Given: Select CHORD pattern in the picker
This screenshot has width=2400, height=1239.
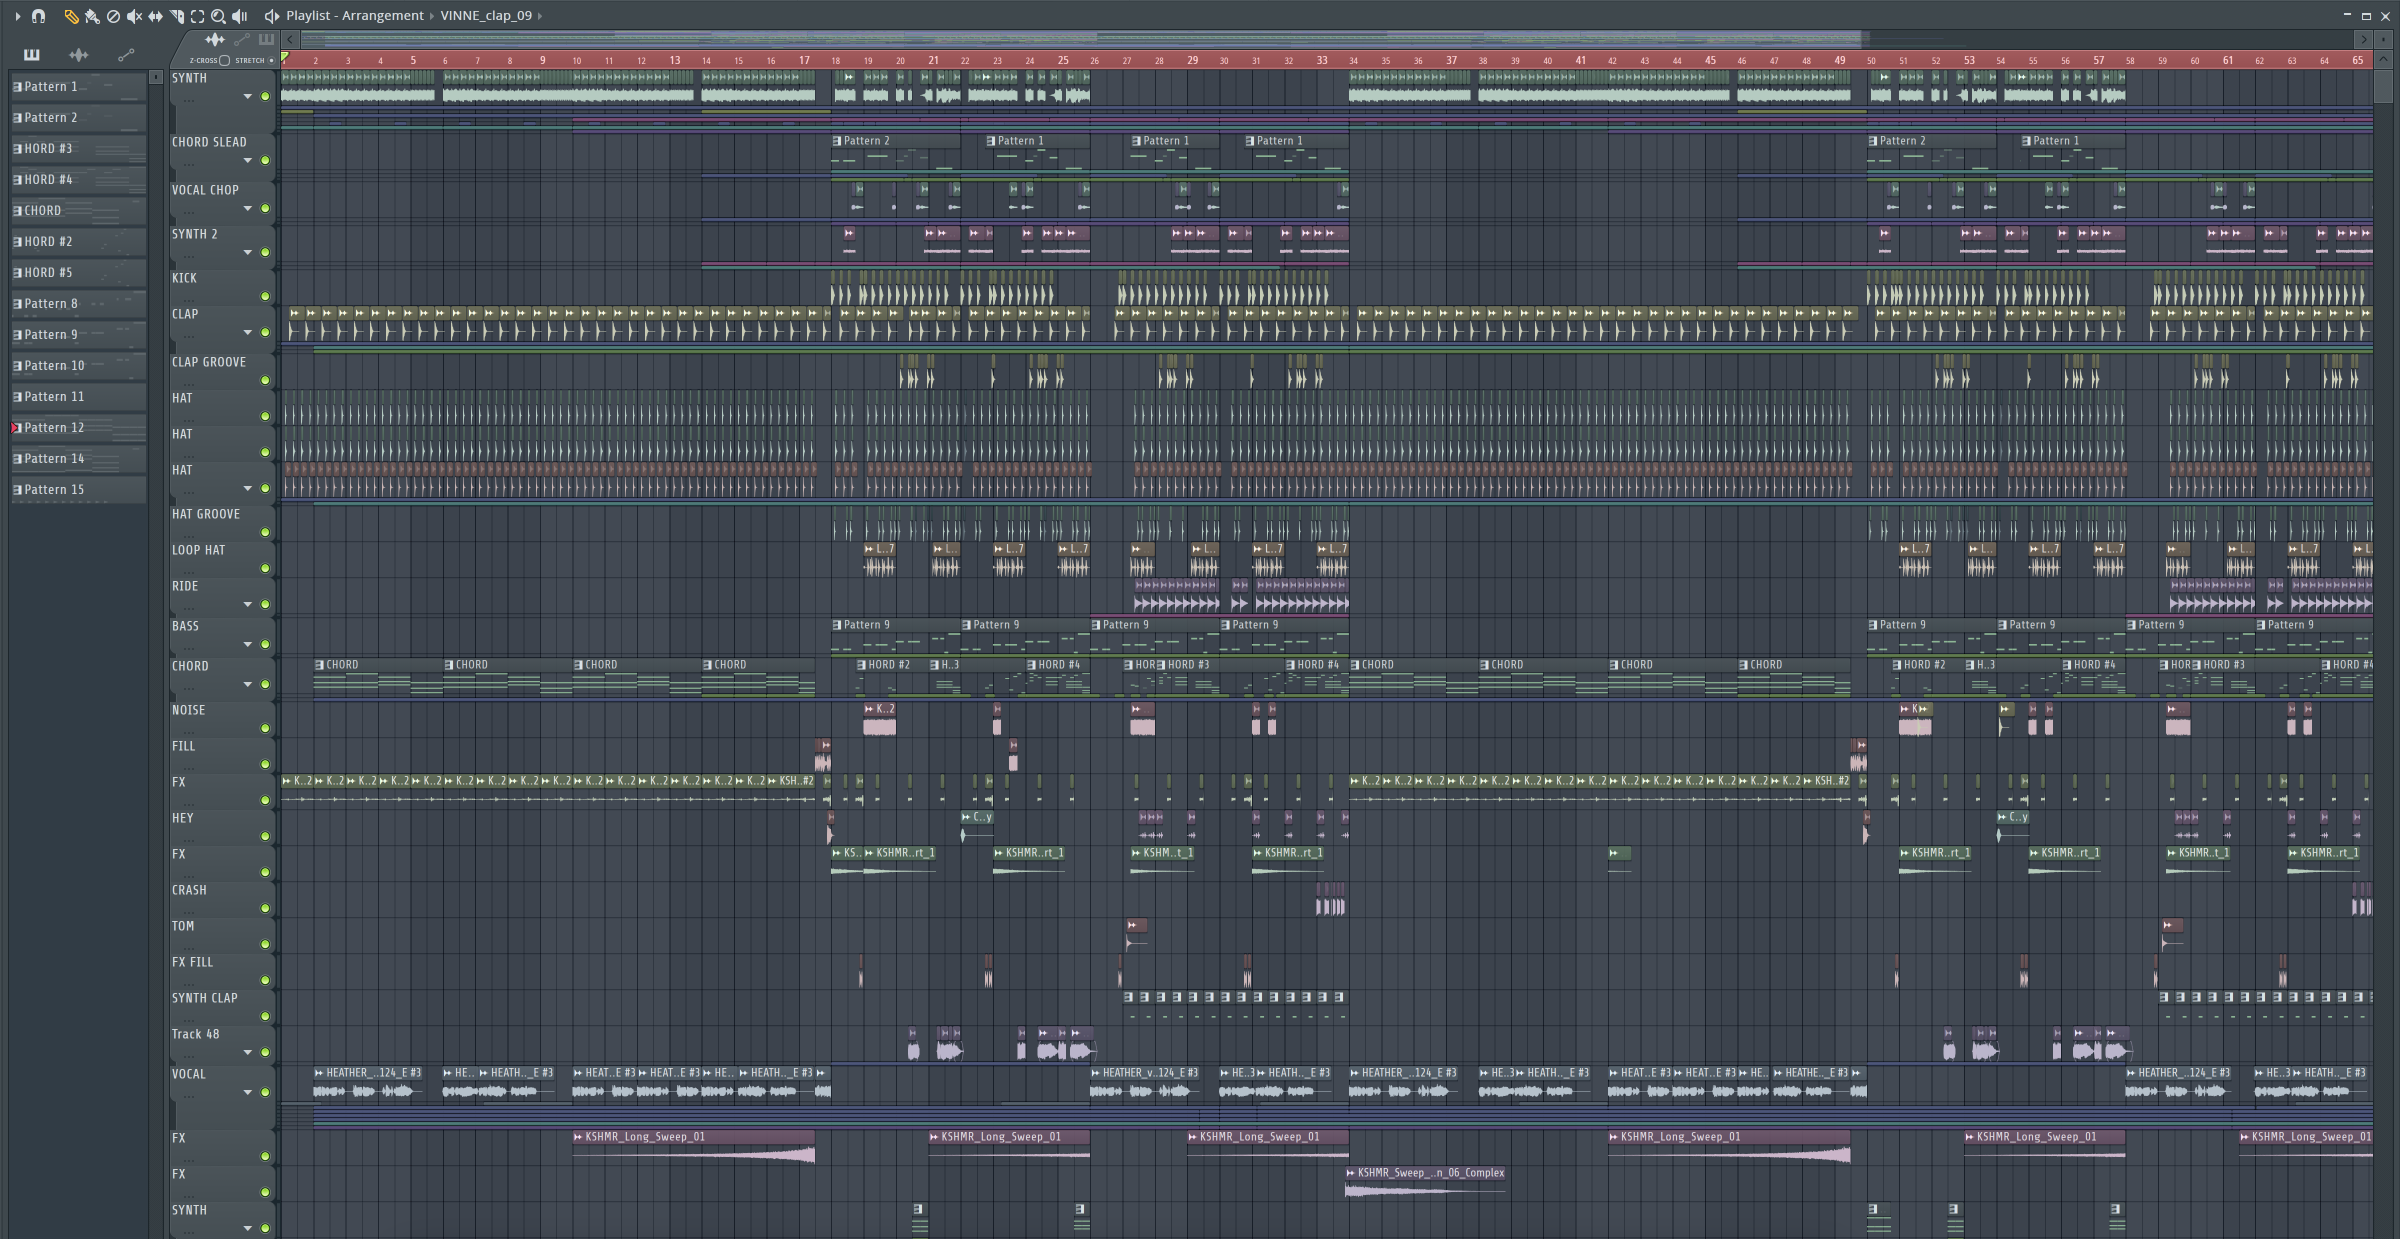Looking at the screenshot, I should [79, 211].
